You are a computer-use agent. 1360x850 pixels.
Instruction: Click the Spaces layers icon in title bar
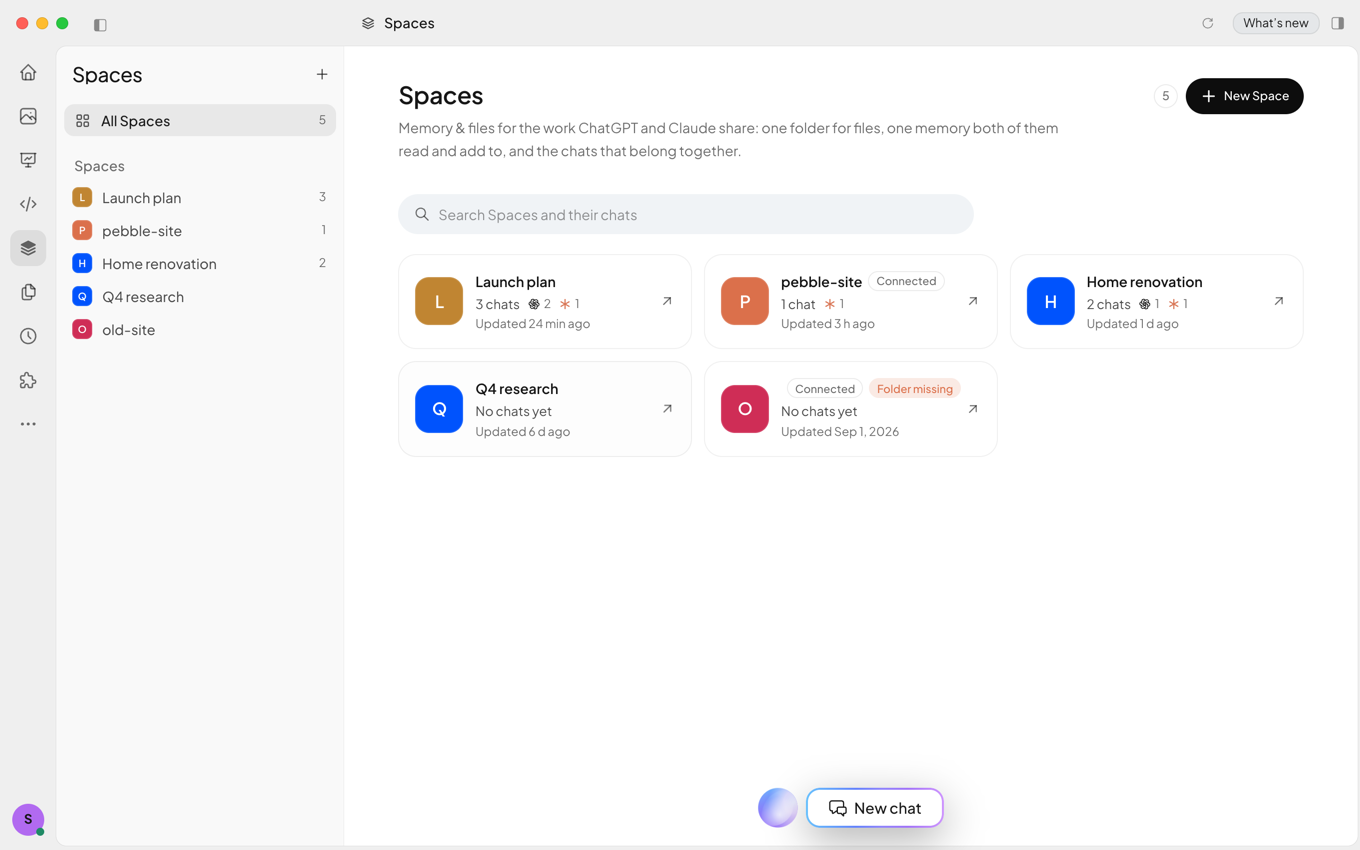pos(368,23)
